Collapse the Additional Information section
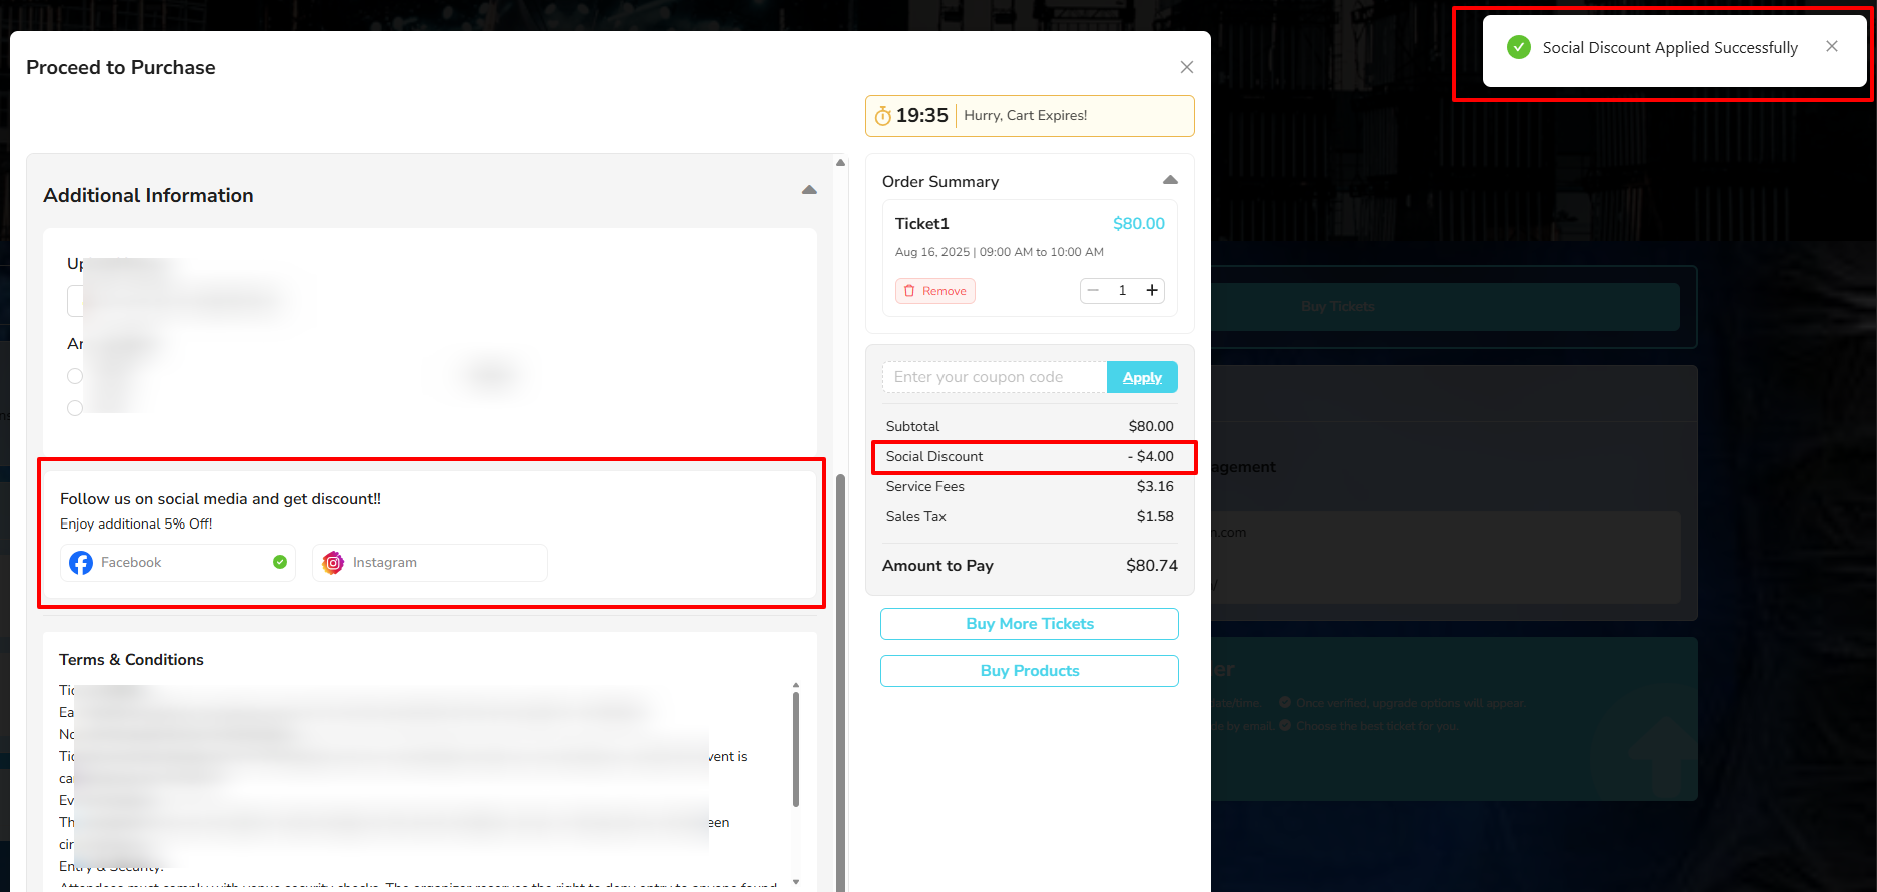The width and height of the screenshot is (1877, 892). tap(810, 190)
